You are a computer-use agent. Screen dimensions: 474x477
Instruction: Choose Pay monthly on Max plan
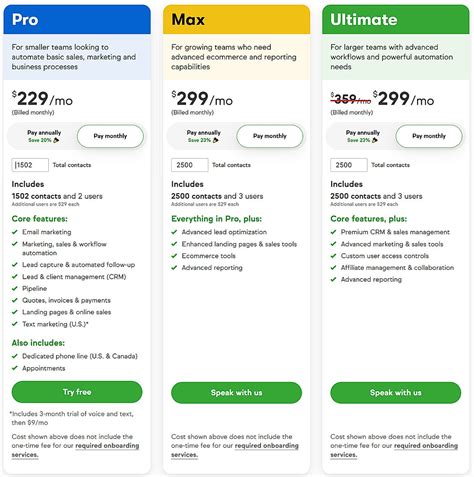click(x=270, y=136)
